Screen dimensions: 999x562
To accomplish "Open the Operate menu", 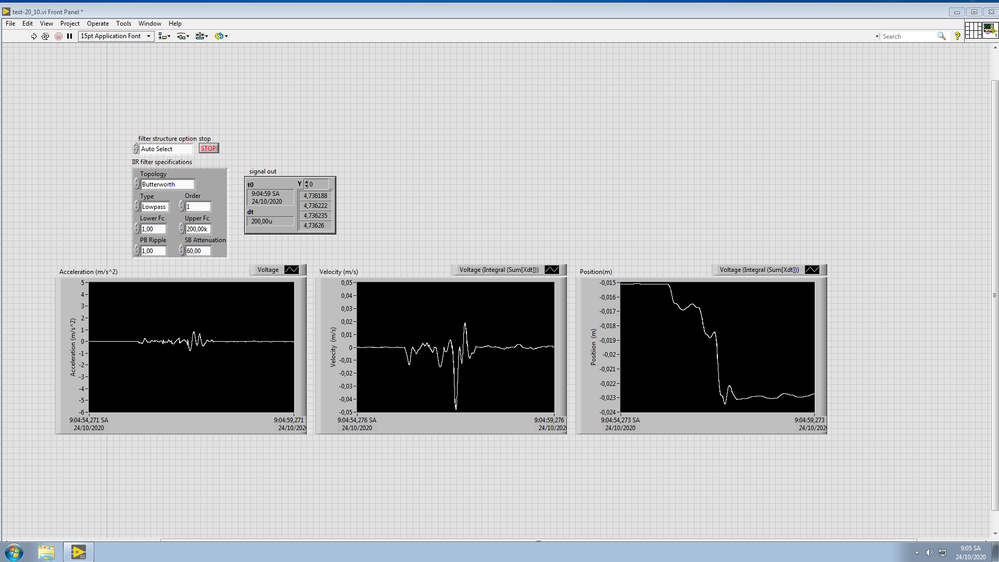I will [98, 24].
